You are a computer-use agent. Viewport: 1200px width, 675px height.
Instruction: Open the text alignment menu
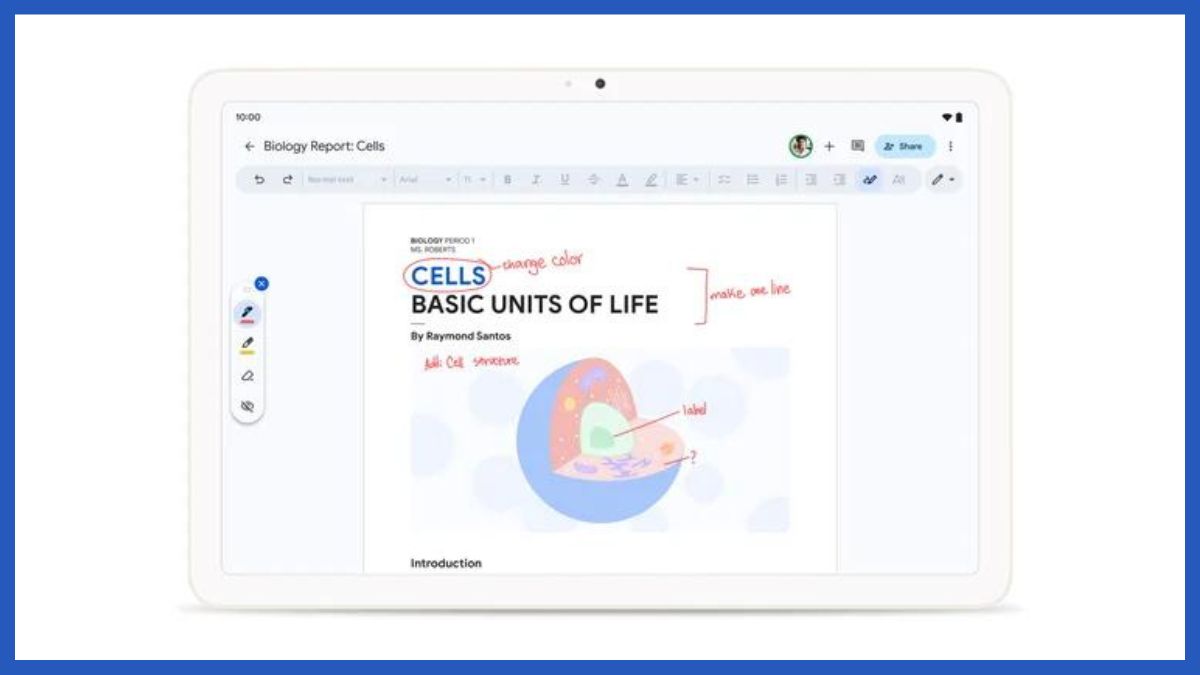click(x=686, y=180)
